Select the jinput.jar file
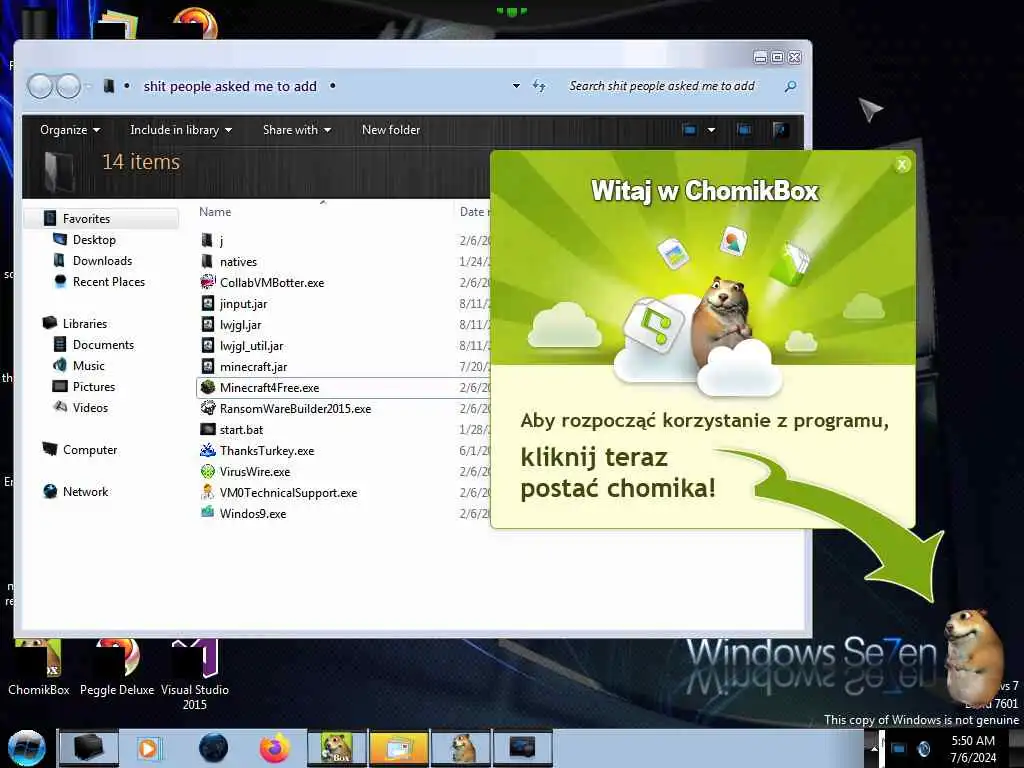Viewport: 1024px width, 768px height. [243, 304]
